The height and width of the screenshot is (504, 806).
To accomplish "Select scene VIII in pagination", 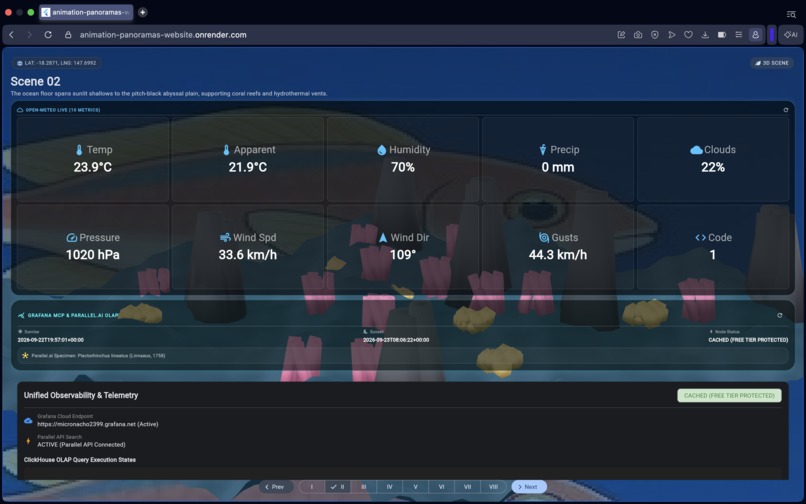I will pyautogui.click(x=493, y=487).
